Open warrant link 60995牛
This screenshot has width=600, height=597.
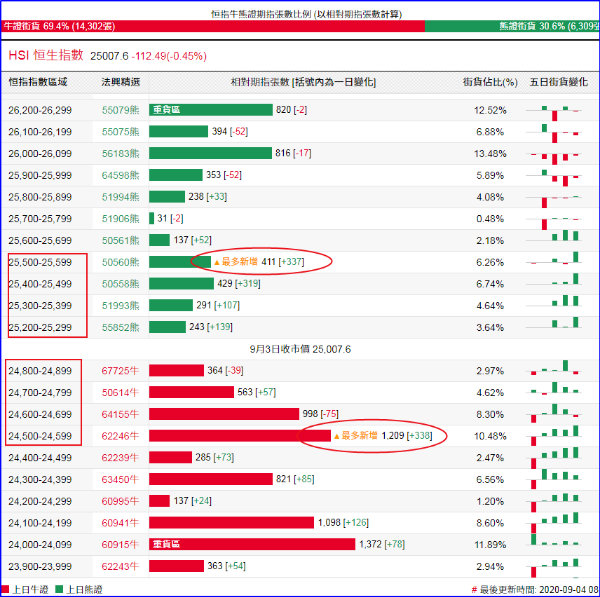click(x=120, y=501)
